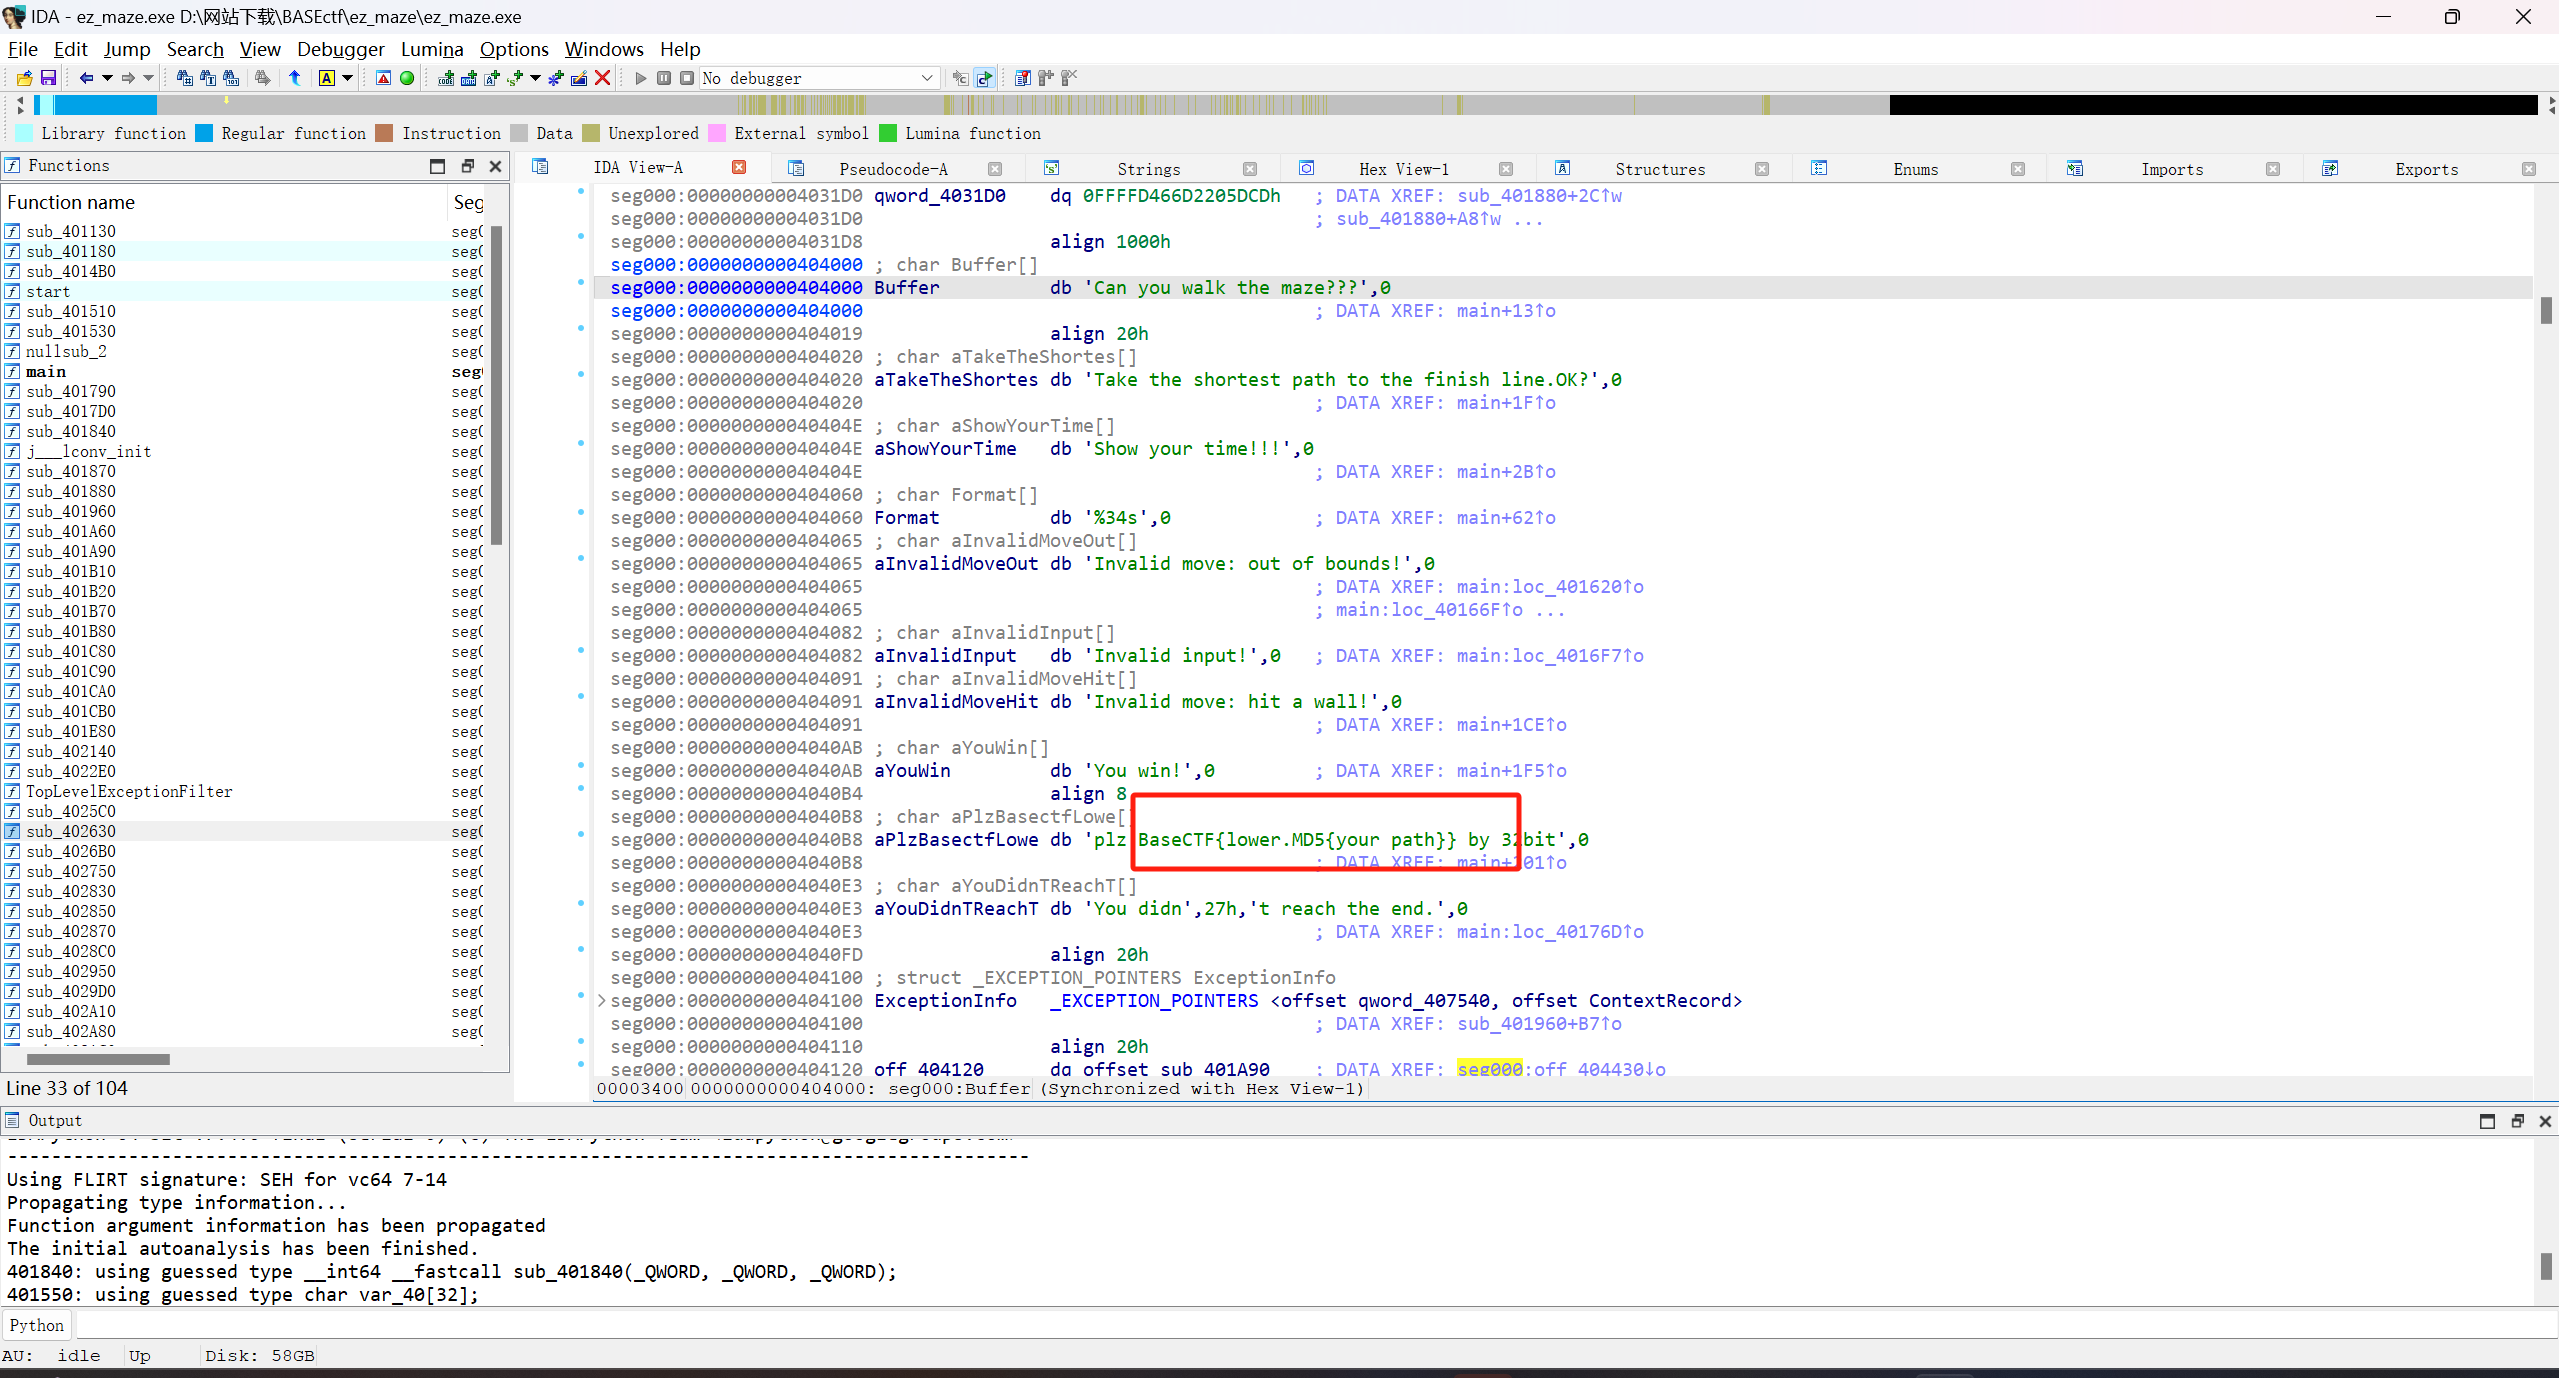The height and width of the screenshot is (1378, 2559).
Task: Close the Hex View-1 tab
Action: coord(1506,169)
